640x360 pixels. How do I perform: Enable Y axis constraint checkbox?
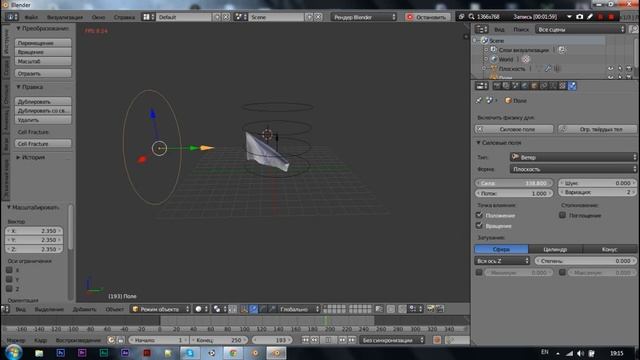click(x=9, y=279)
